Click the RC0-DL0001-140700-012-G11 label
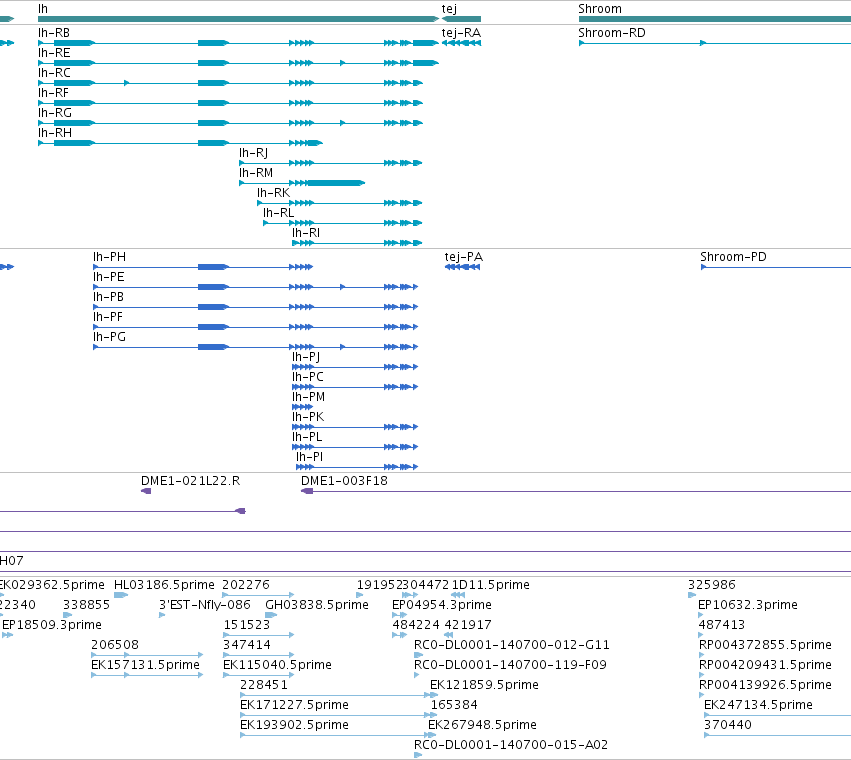This screenshot has width=851, height=760. [x=512, y=645]
